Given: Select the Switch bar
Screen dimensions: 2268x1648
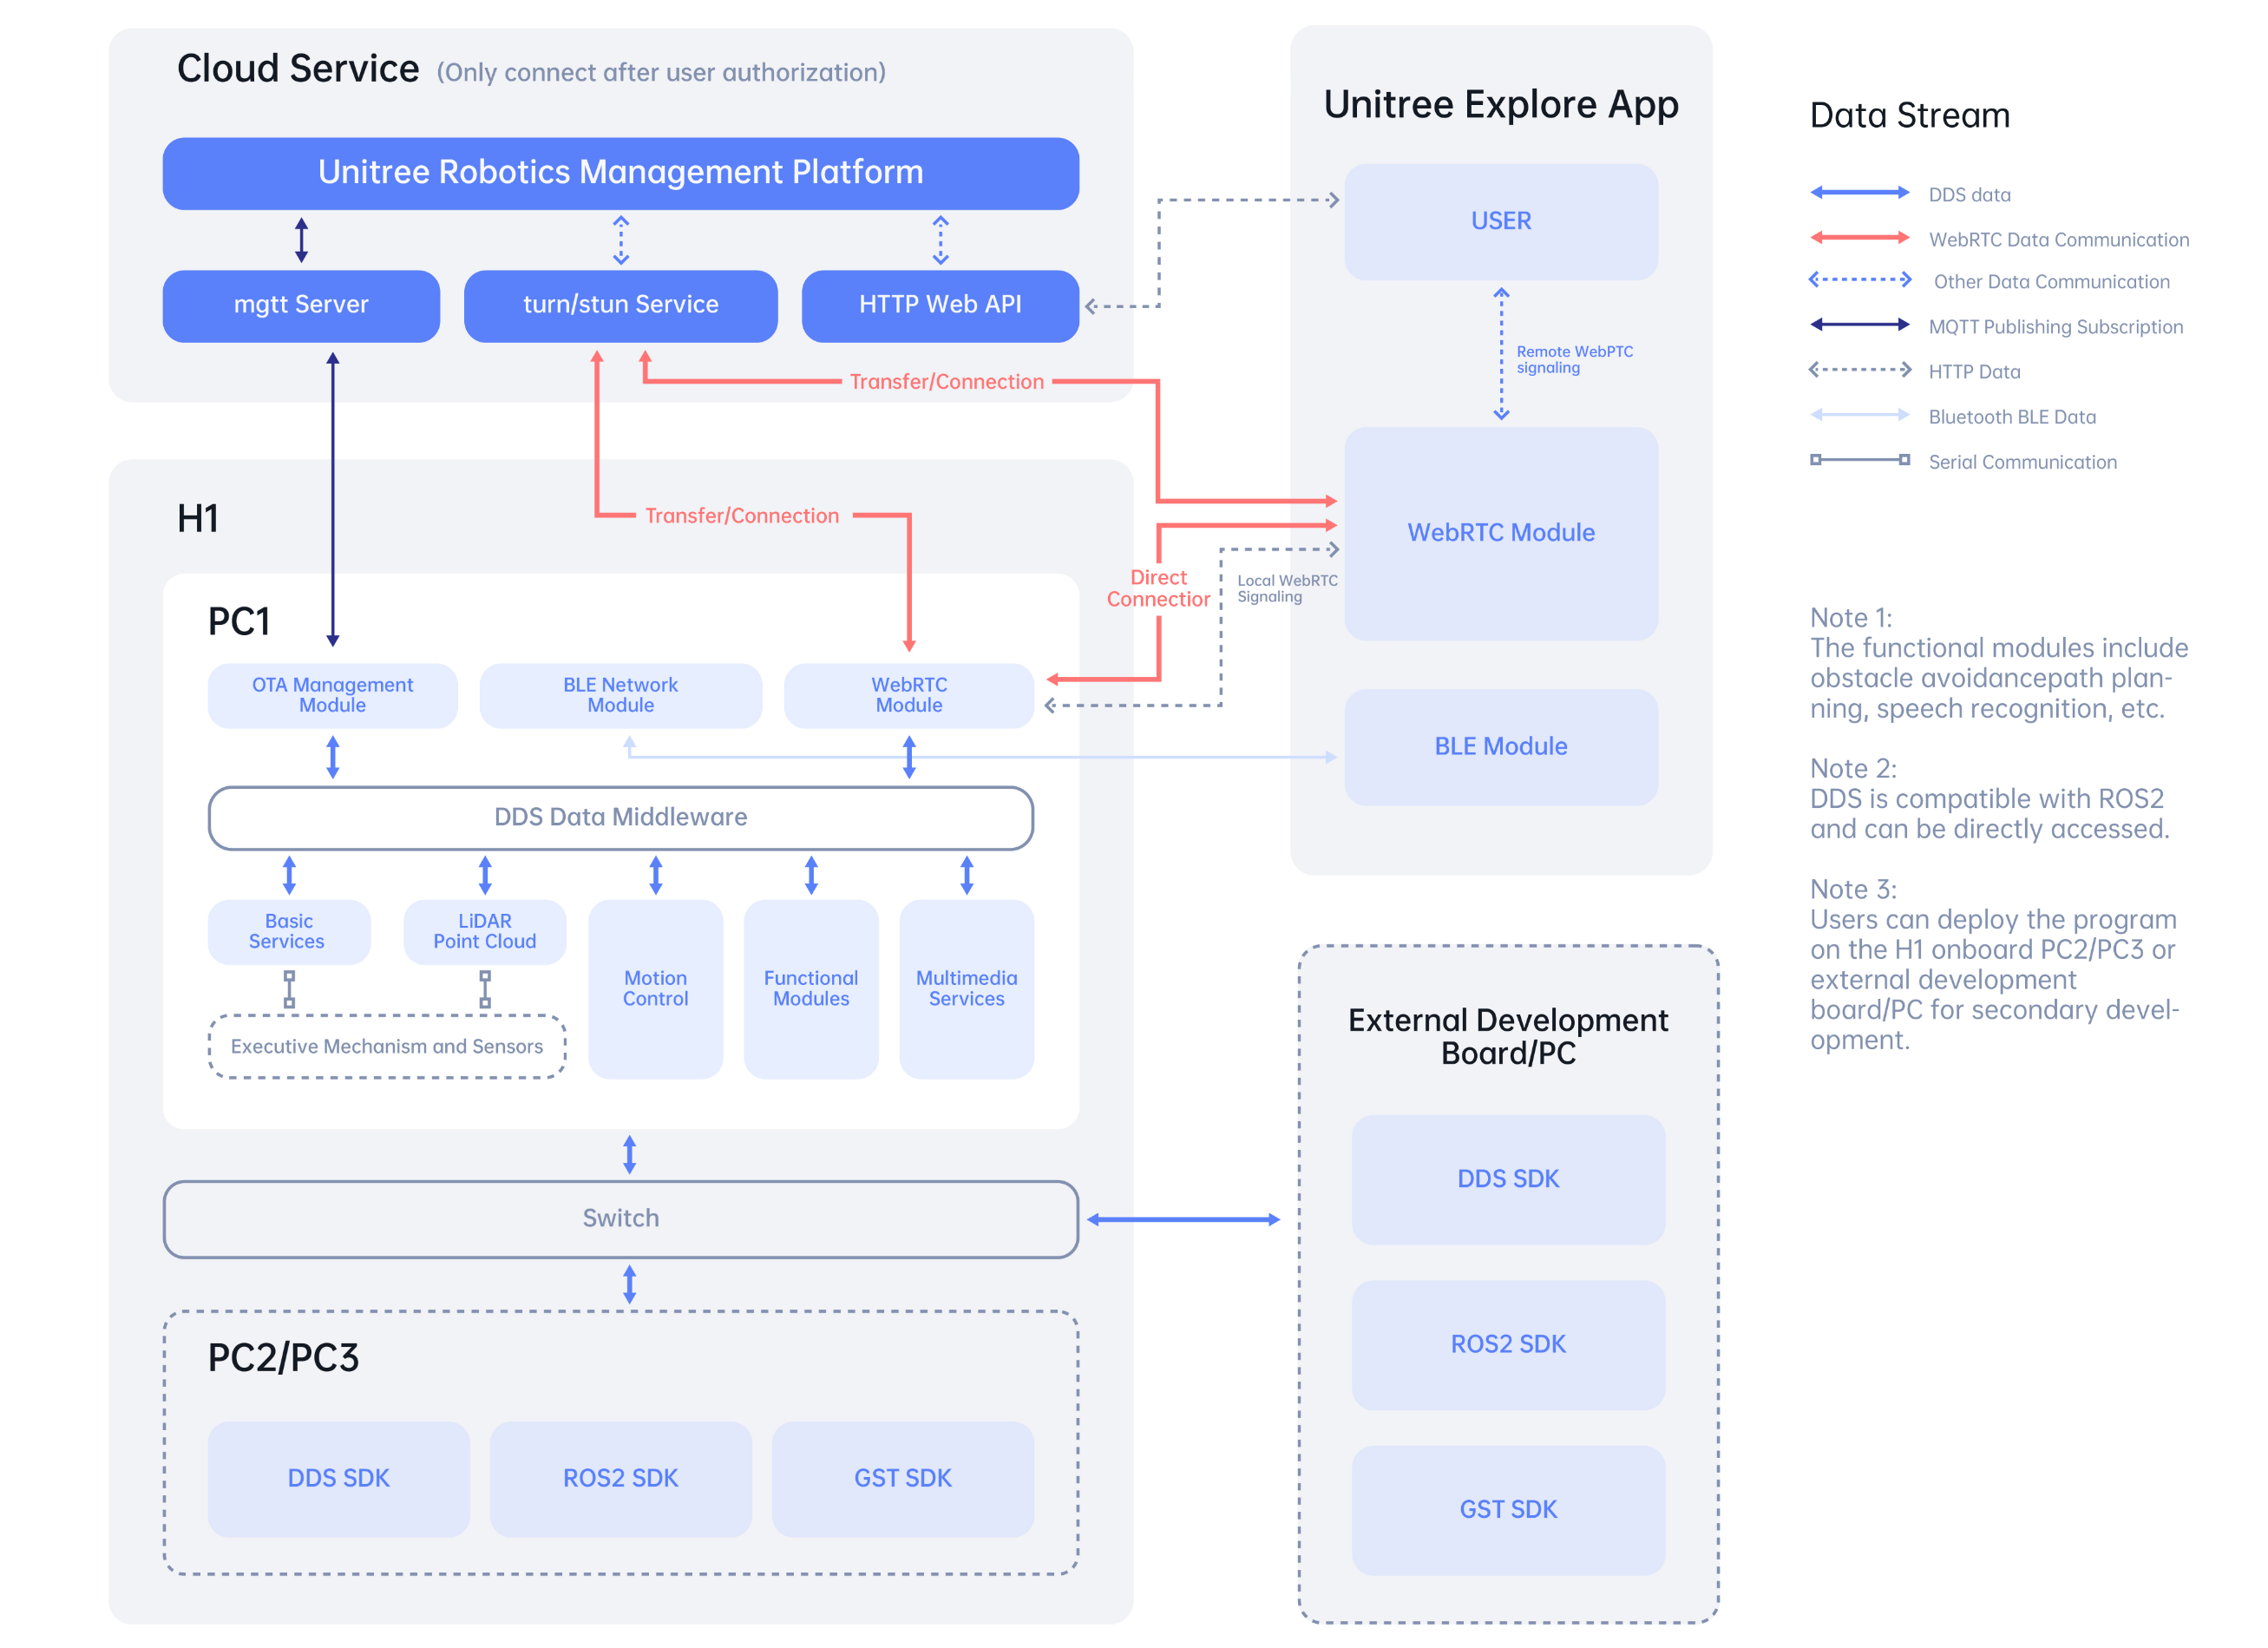Looking at the screenshot, I should 620,1219.
